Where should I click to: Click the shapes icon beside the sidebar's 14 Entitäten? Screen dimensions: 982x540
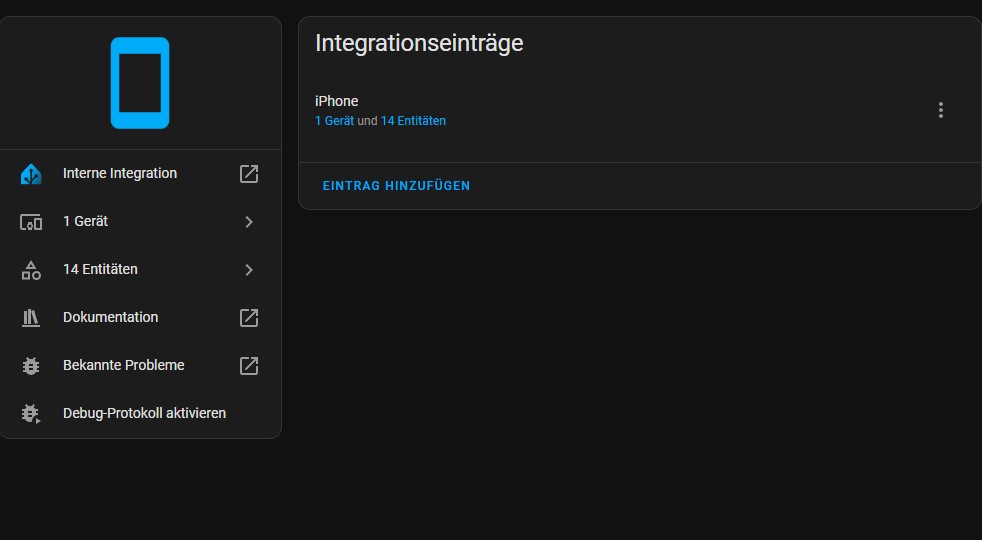(x=31, y=270)
